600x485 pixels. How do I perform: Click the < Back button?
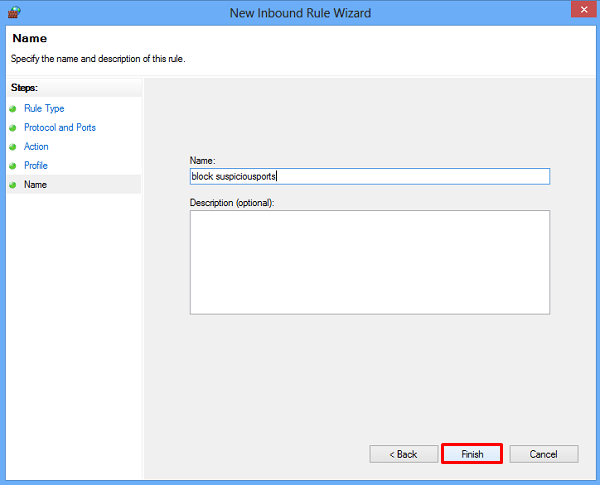(x=404, y=454)
